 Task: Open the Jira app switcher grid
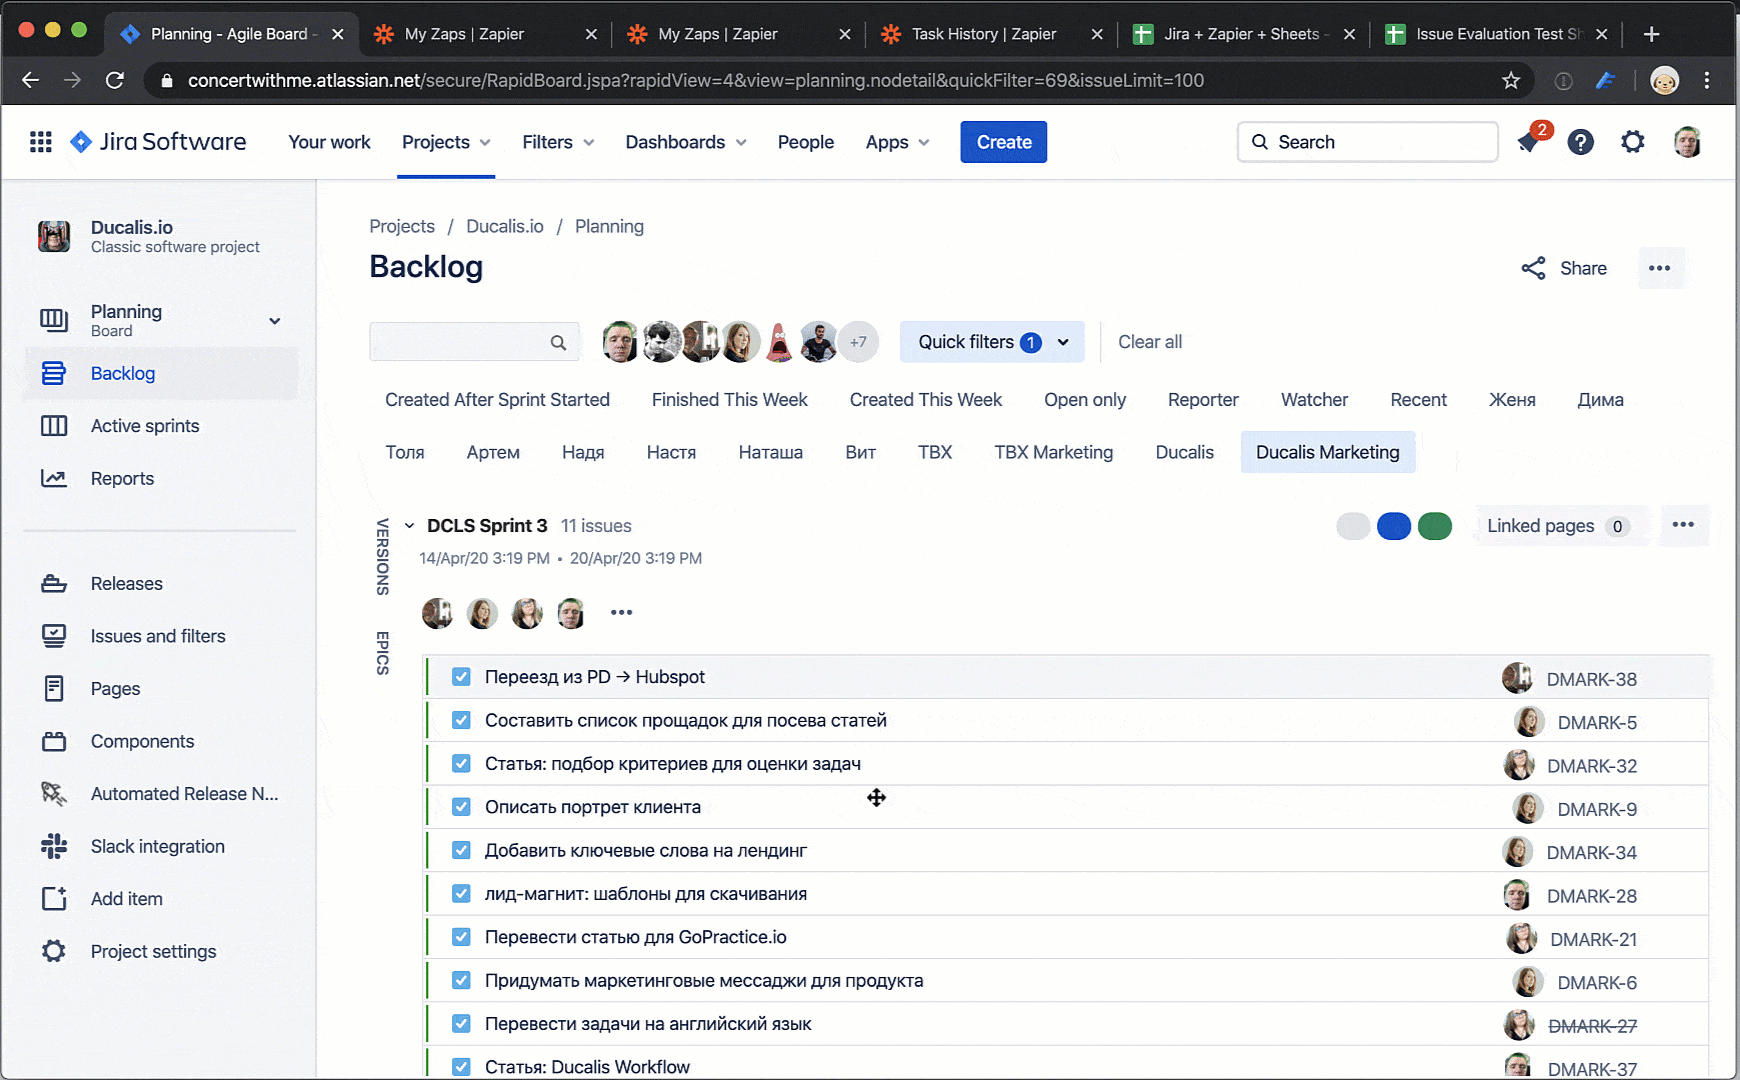coord(41,142)
